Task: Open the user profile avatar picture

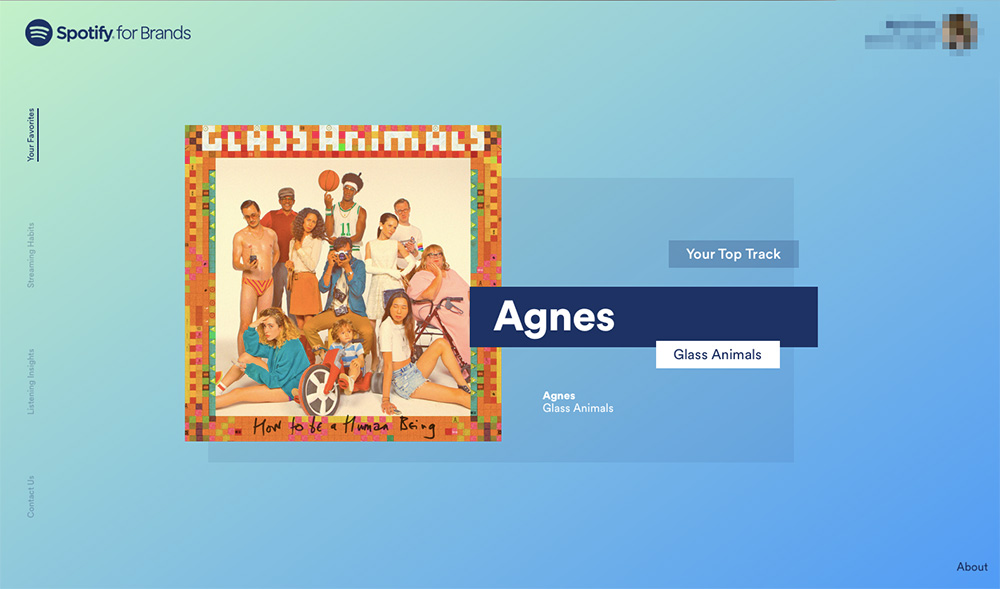Action: tap(960, 31)
